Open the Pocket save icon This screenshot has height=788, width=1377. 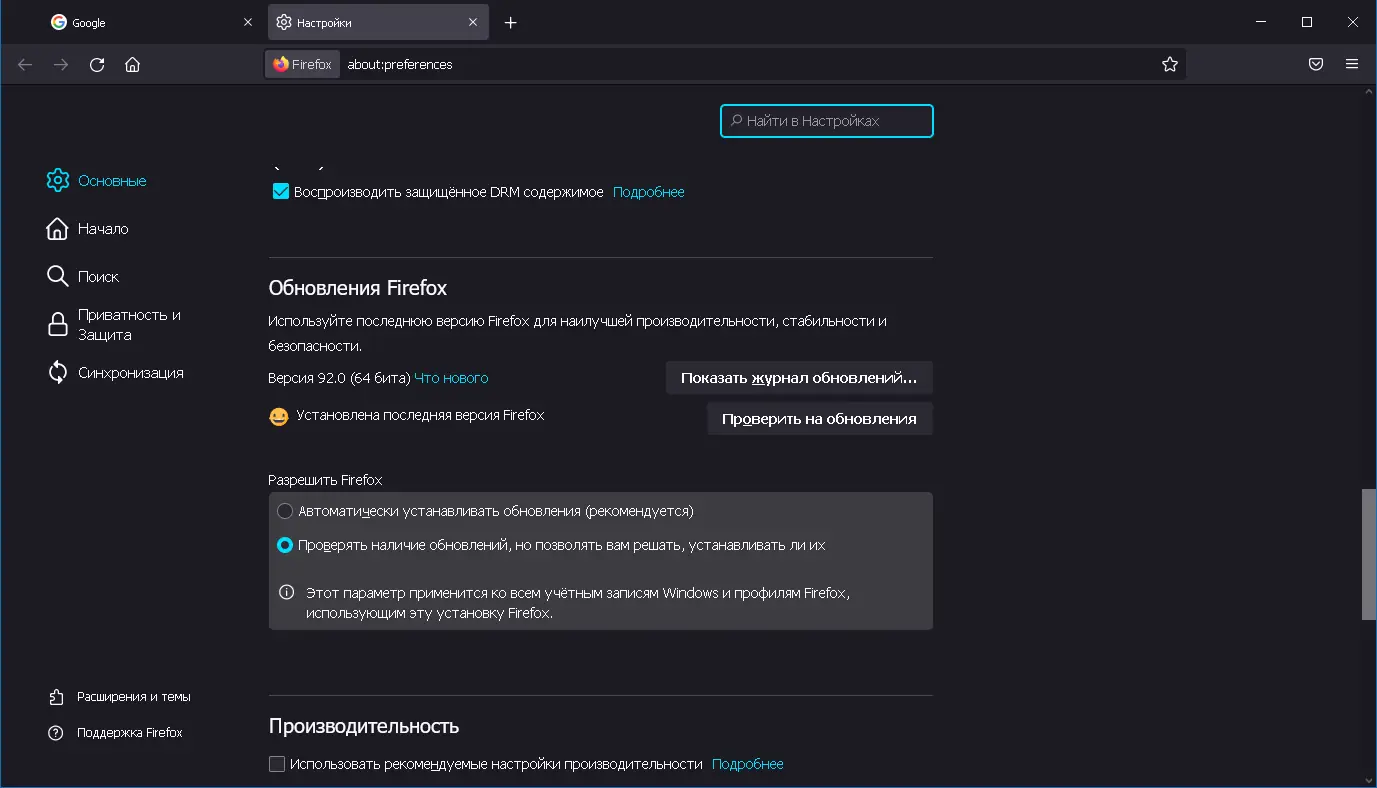coord(1316,65)
